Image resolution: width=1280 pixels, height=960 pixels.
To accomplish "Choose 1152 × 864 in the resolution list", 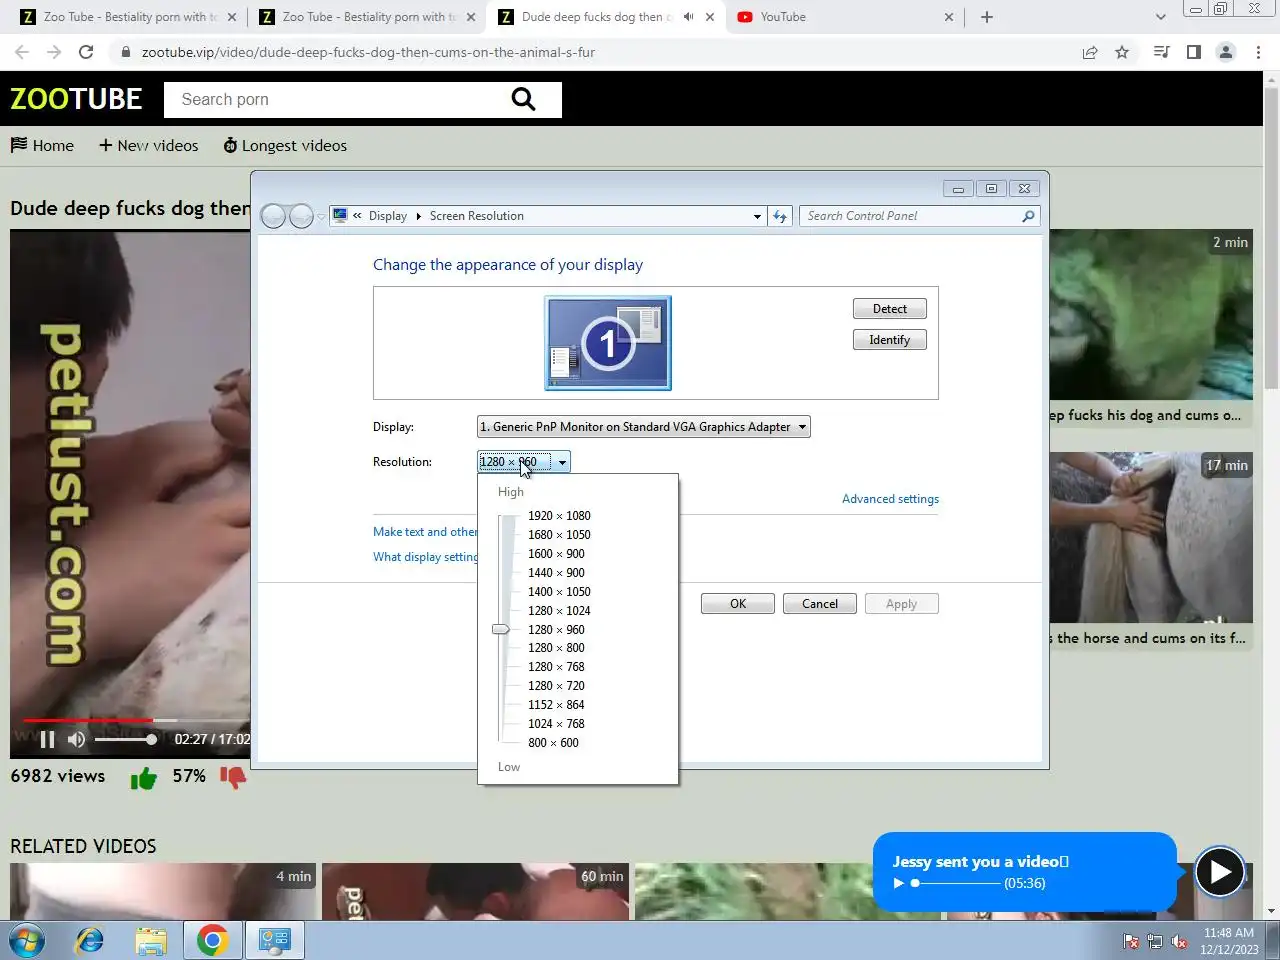I will [x=556, y=705].
